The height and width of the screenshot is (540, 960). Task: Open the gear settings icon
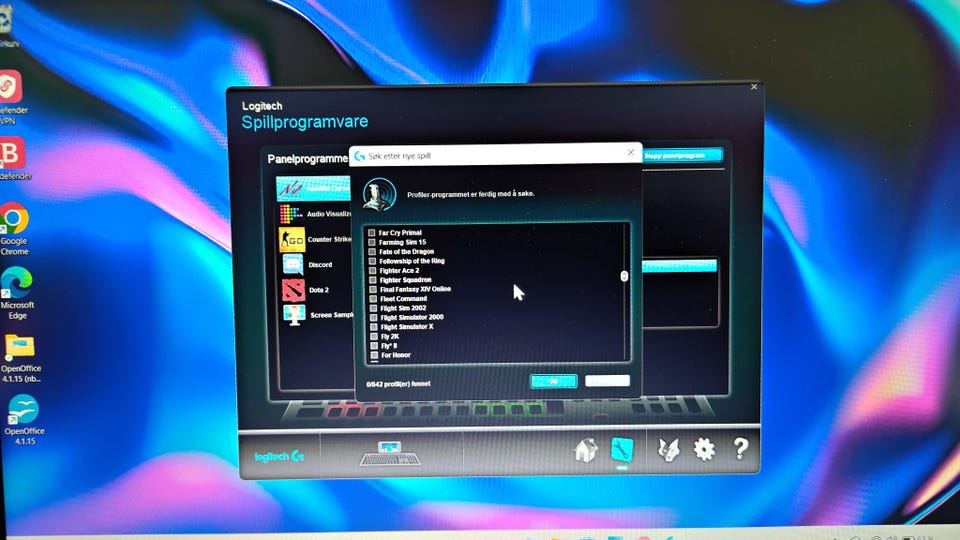click(x=704, y=449)
